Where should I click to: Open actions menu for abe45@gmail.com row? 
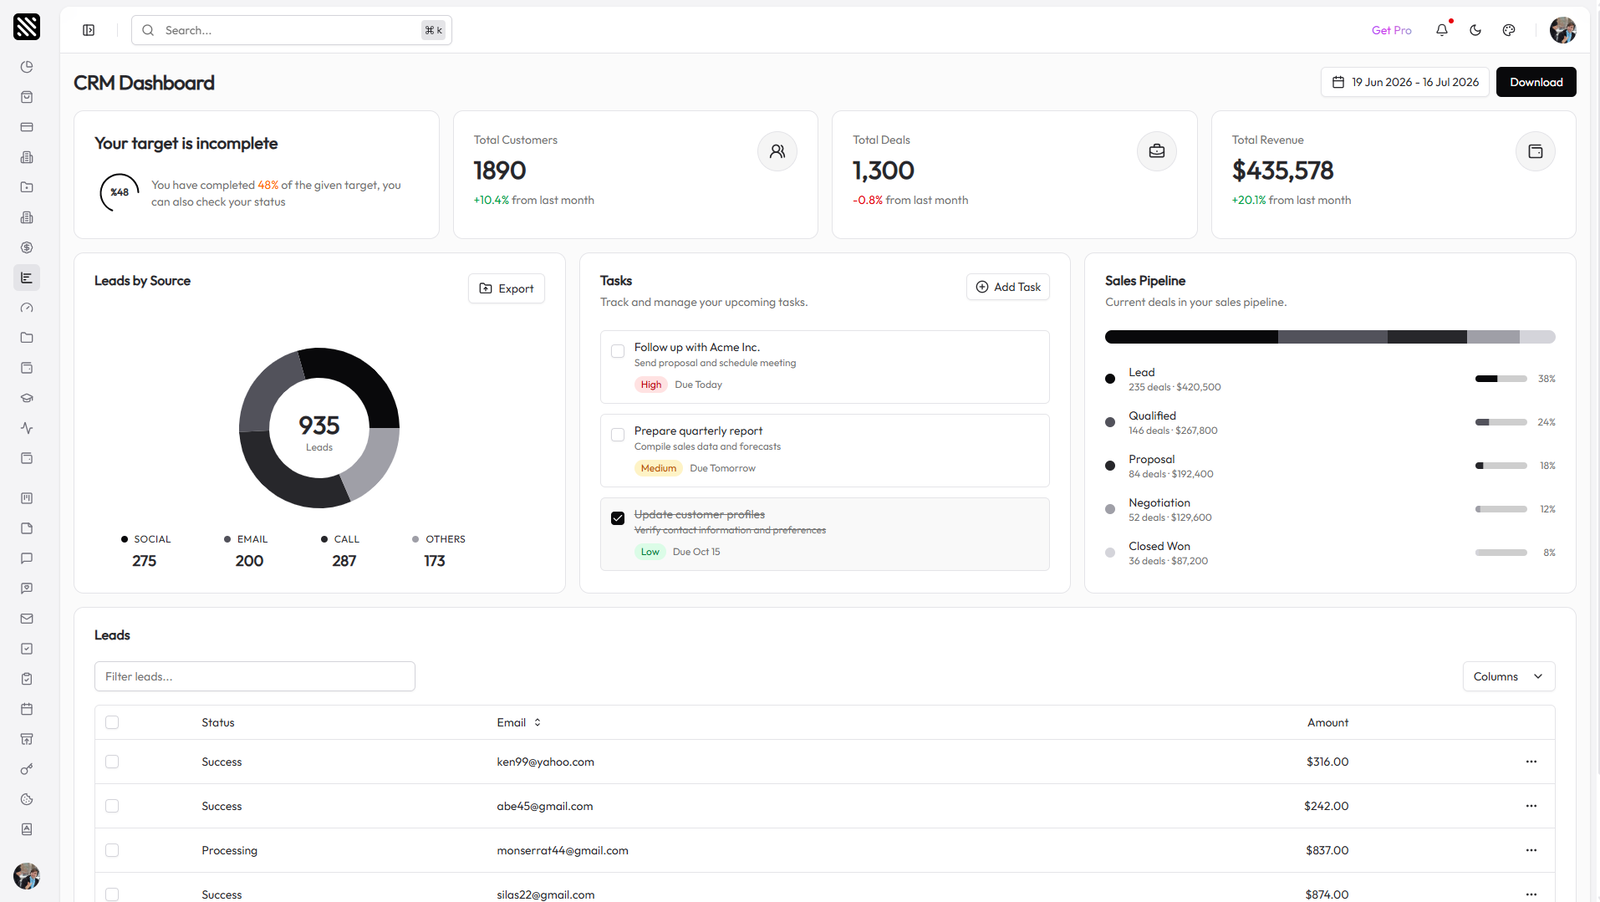pos(1531,806)
